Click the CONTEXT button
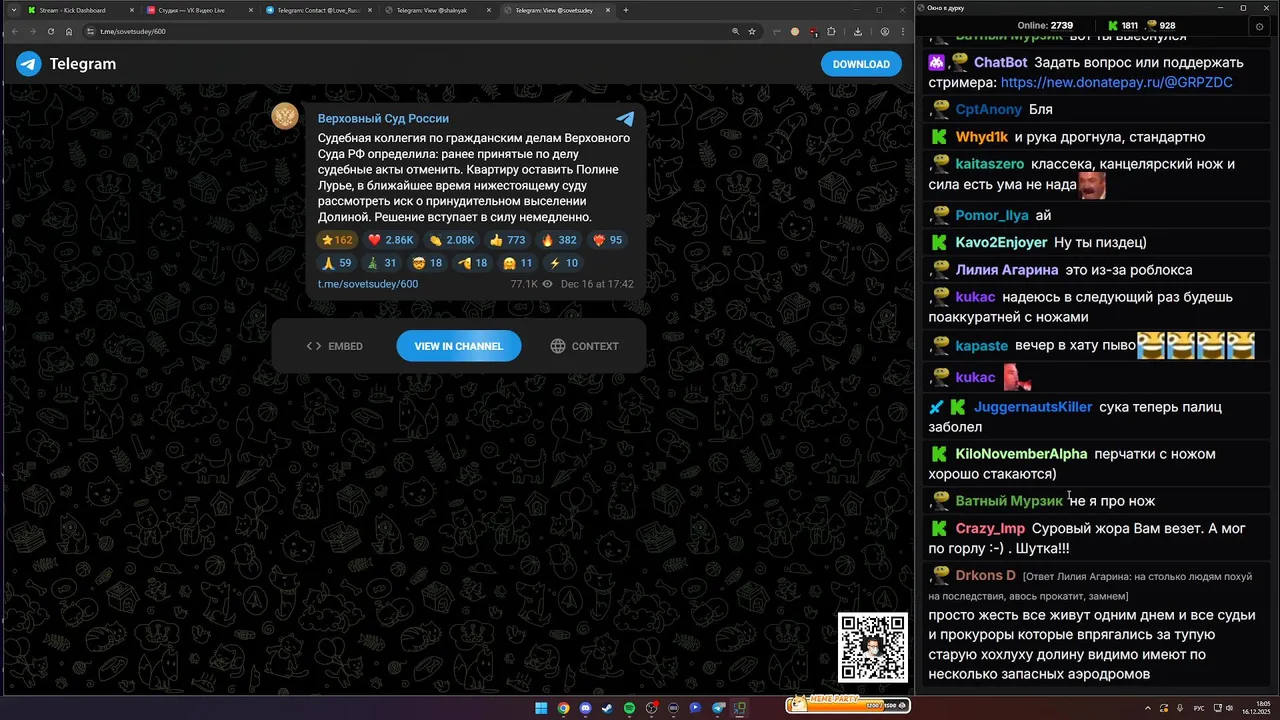Screen dimensions: 1280x720 click(585, 346)
